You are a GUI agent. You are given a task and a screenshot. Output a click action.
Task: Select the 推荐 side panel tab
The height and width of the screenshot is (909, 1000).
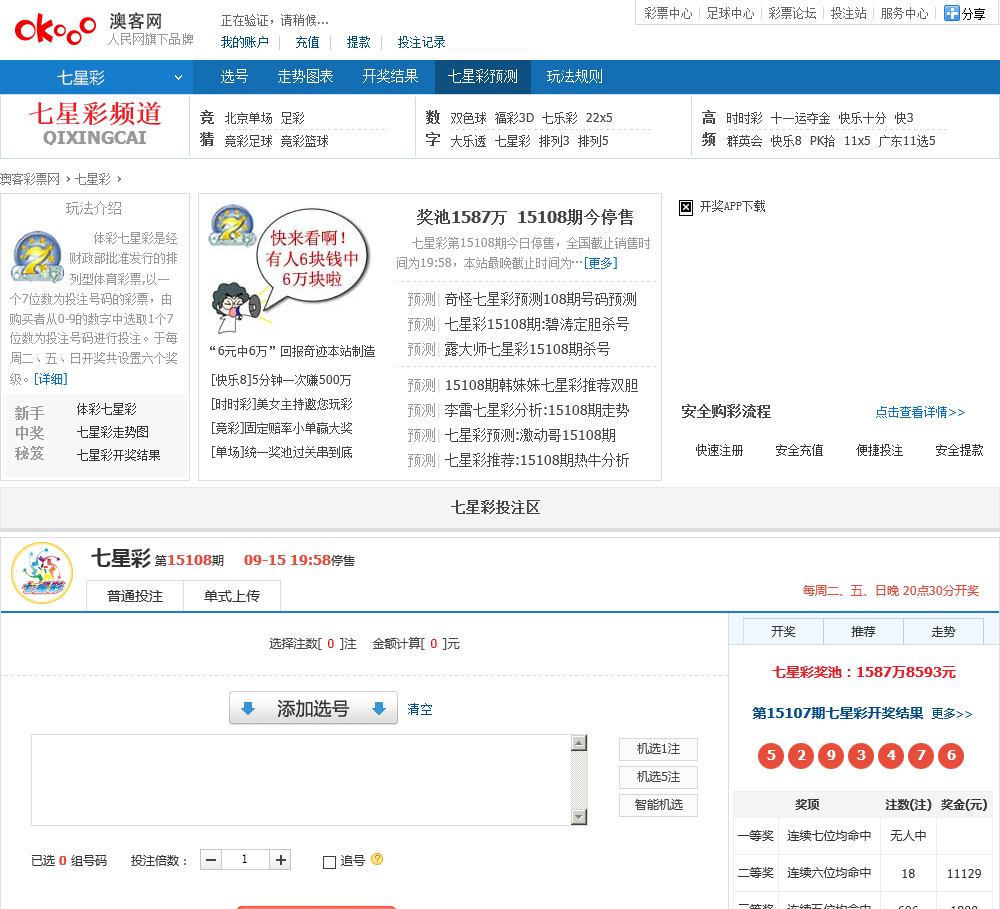coord(864,632)
